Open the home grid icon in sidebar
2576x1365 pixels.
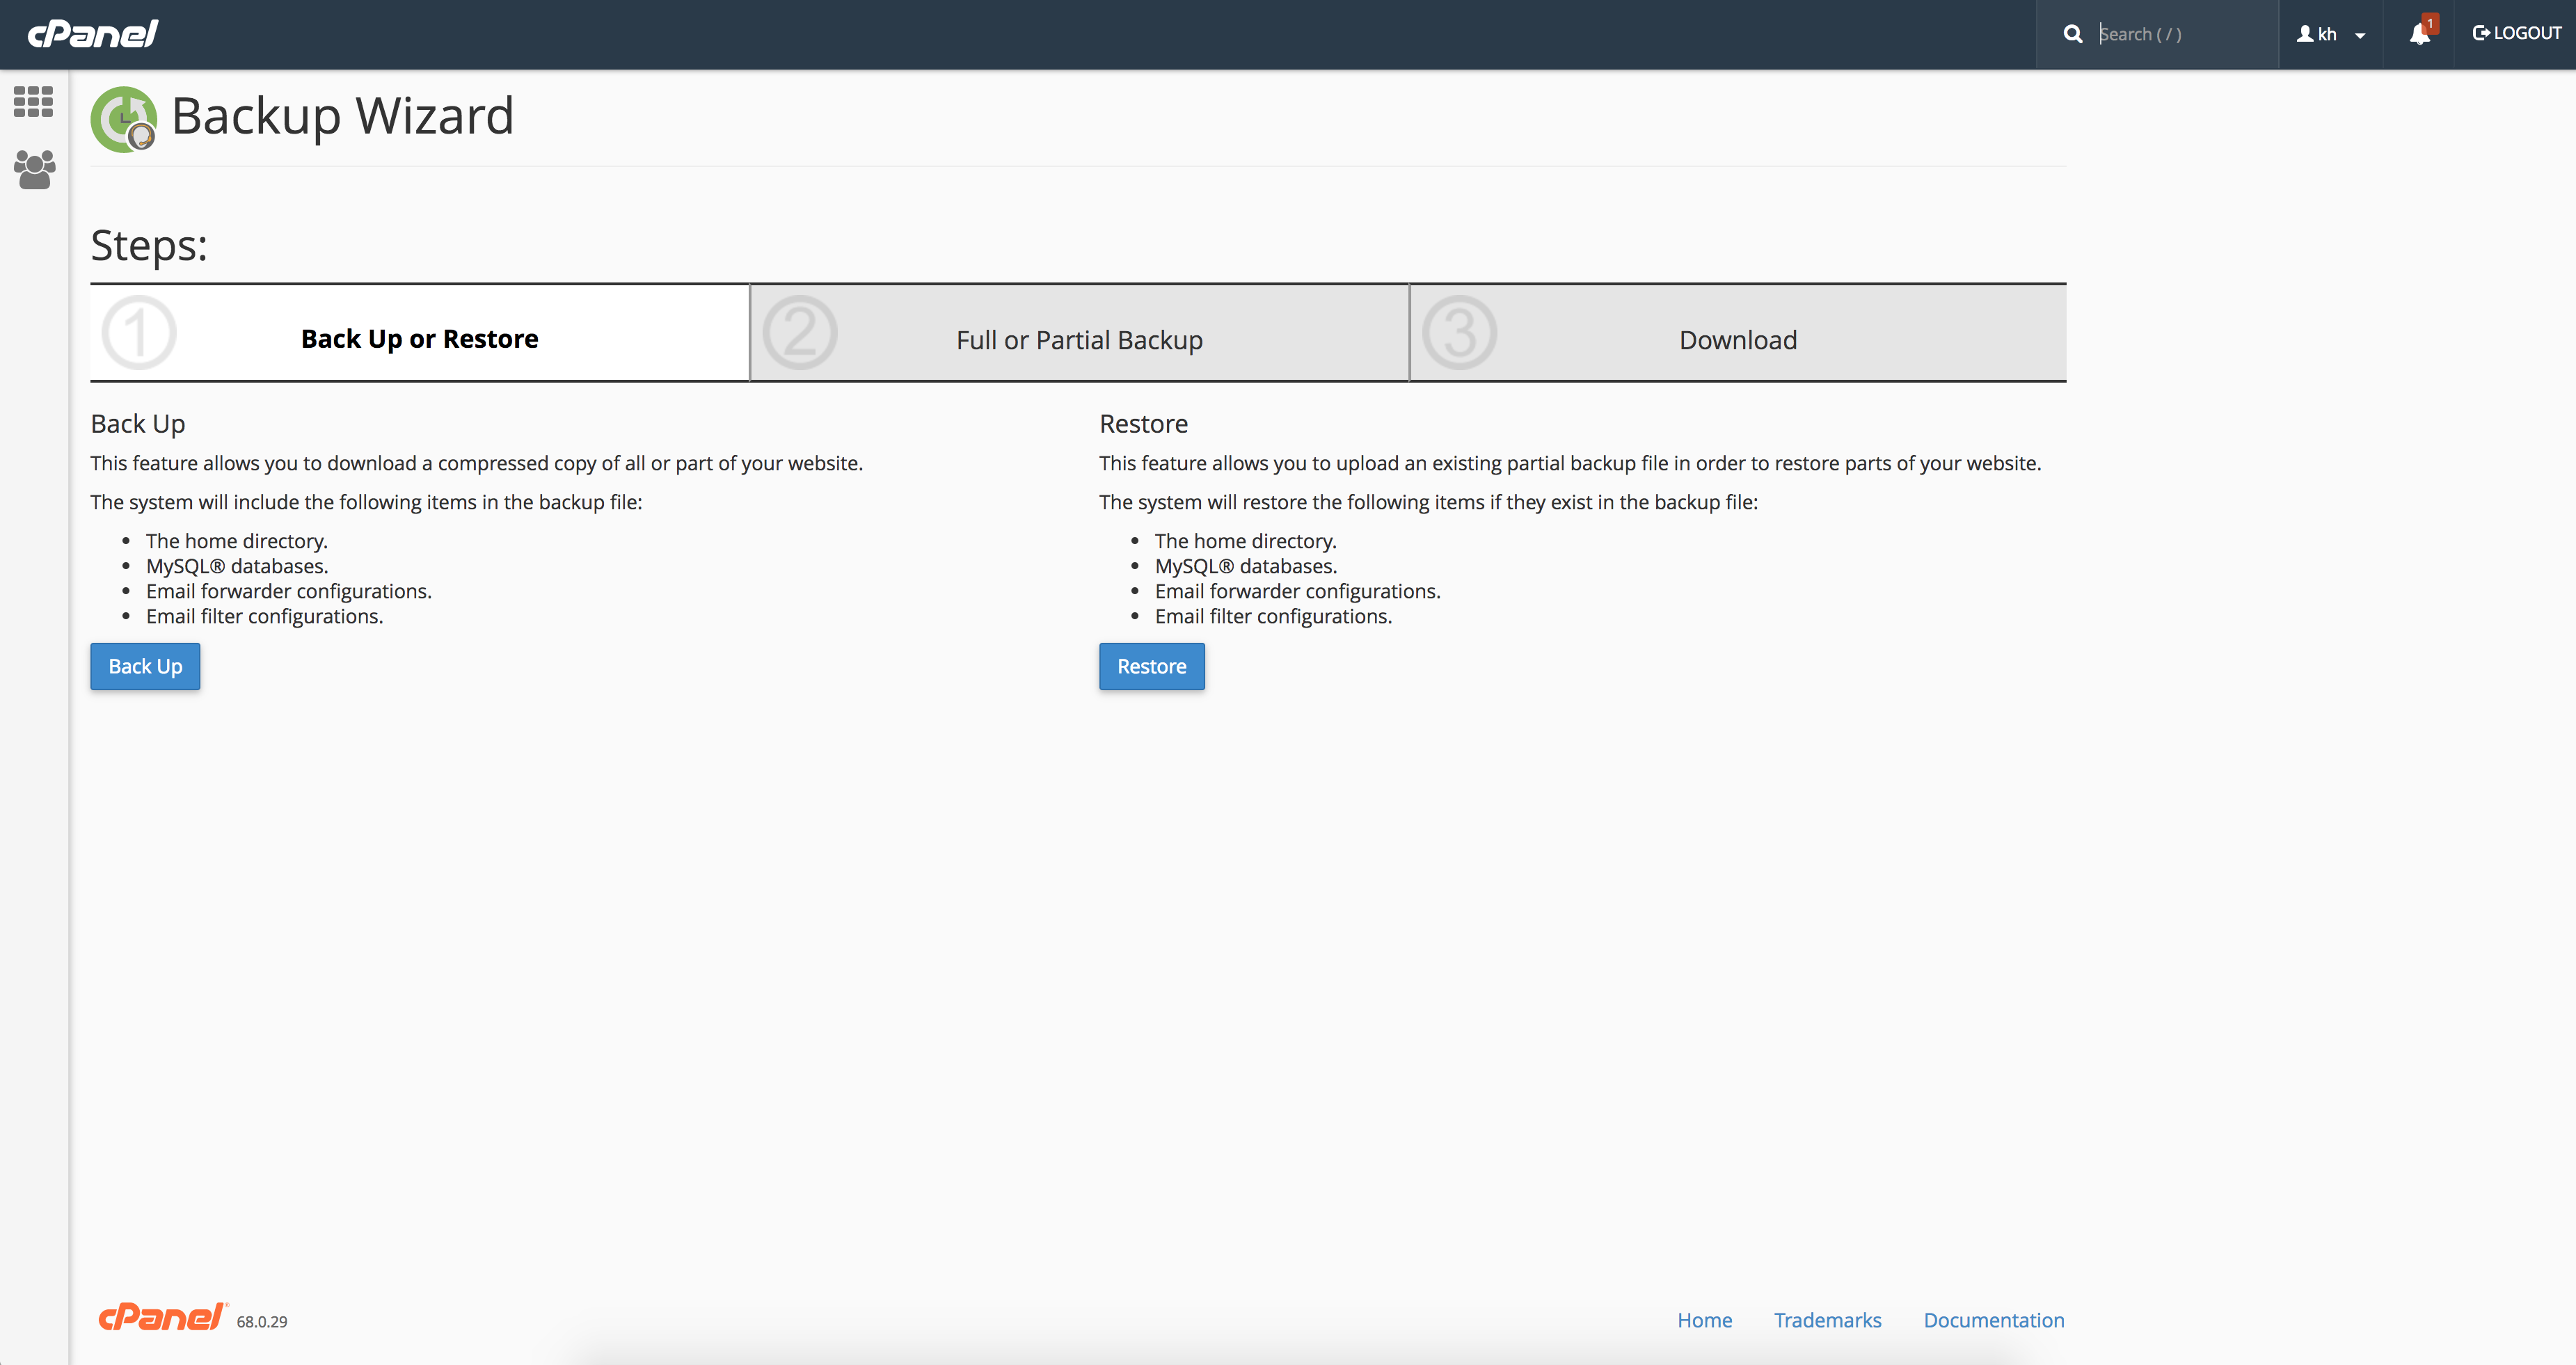[33, 101]
